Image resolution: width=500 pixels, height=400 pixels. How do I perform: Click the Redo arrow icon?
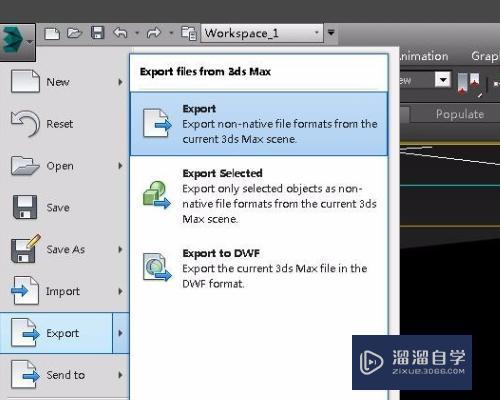[x=154, y=33]
